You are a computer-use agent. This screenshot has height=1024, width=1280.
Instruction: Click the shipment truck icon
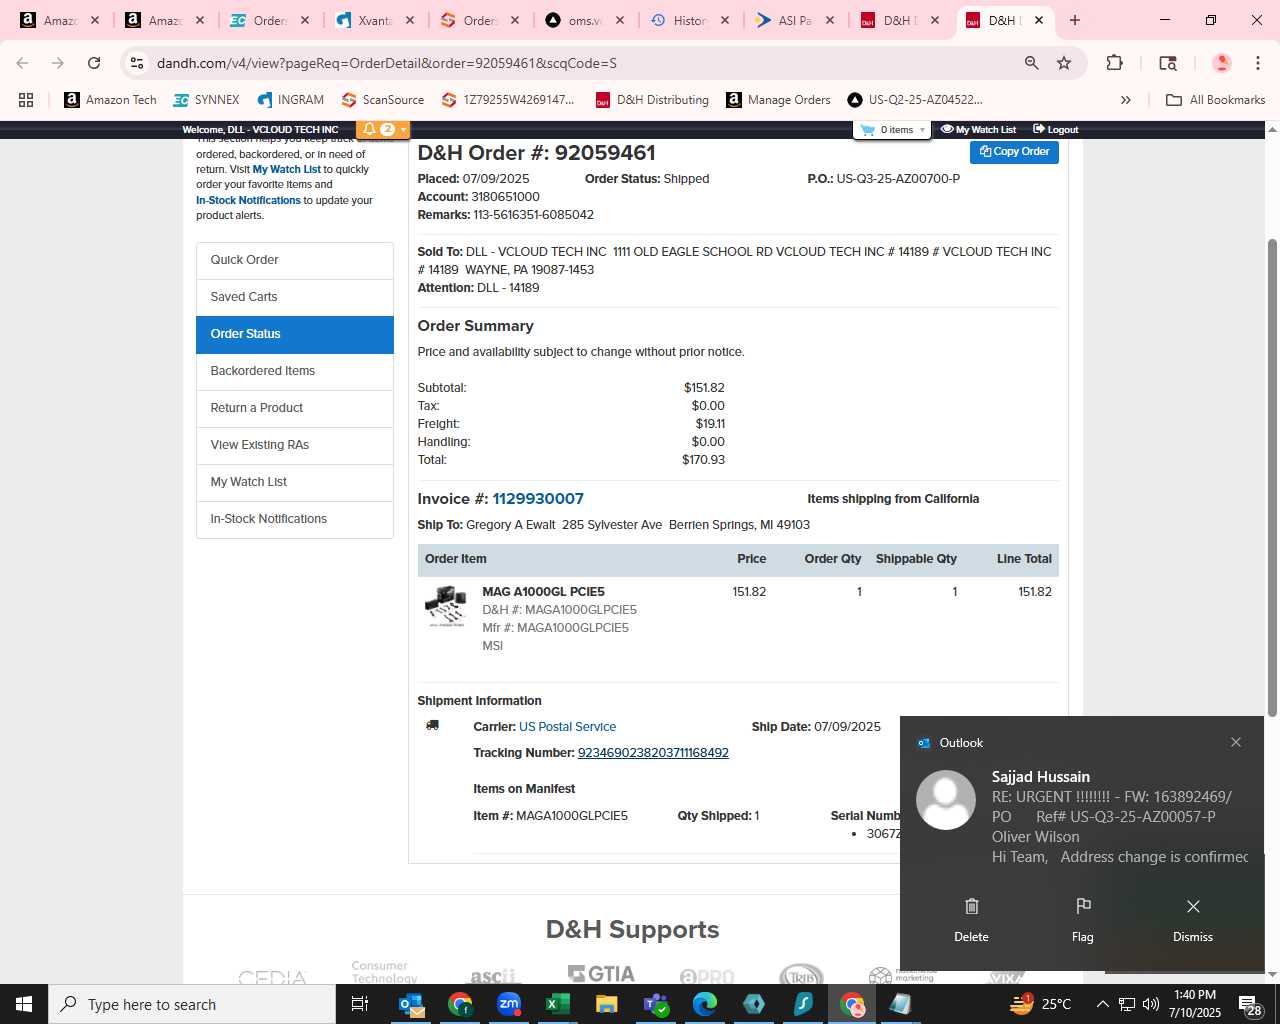click(432, 725)
